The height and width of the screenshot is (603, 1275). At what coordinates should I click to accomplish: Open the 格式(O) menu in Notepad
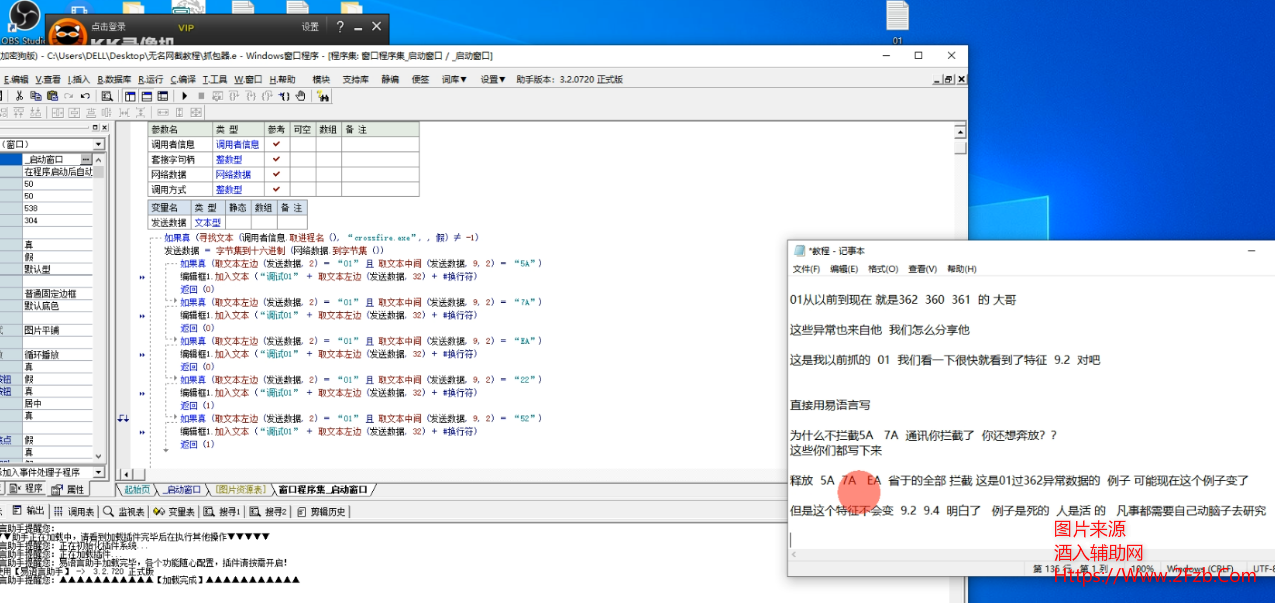883,269
